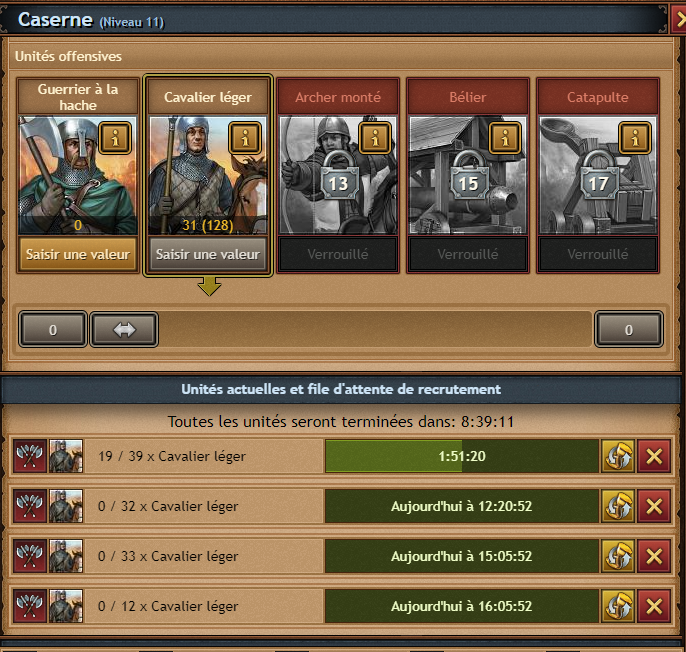
Task: Cancel the 0 / 32 Cavalier léger order
Action: [654, 506]
